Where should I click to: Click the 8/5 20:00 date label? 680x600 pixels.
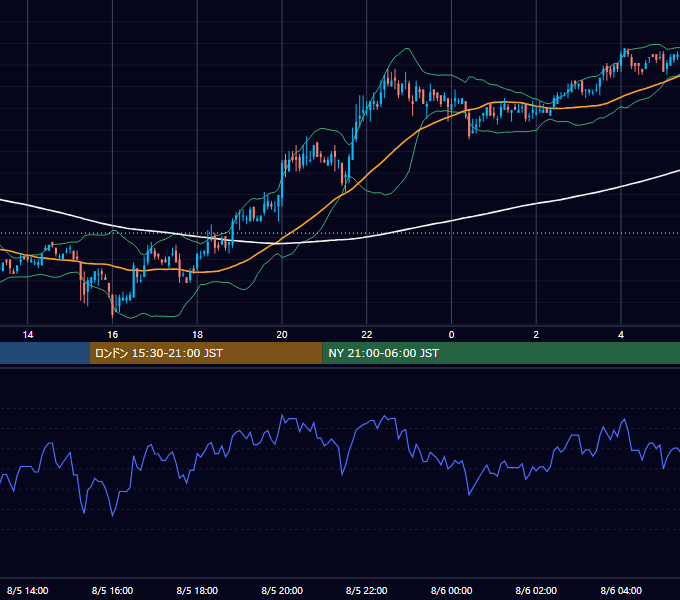pos(282,590)
